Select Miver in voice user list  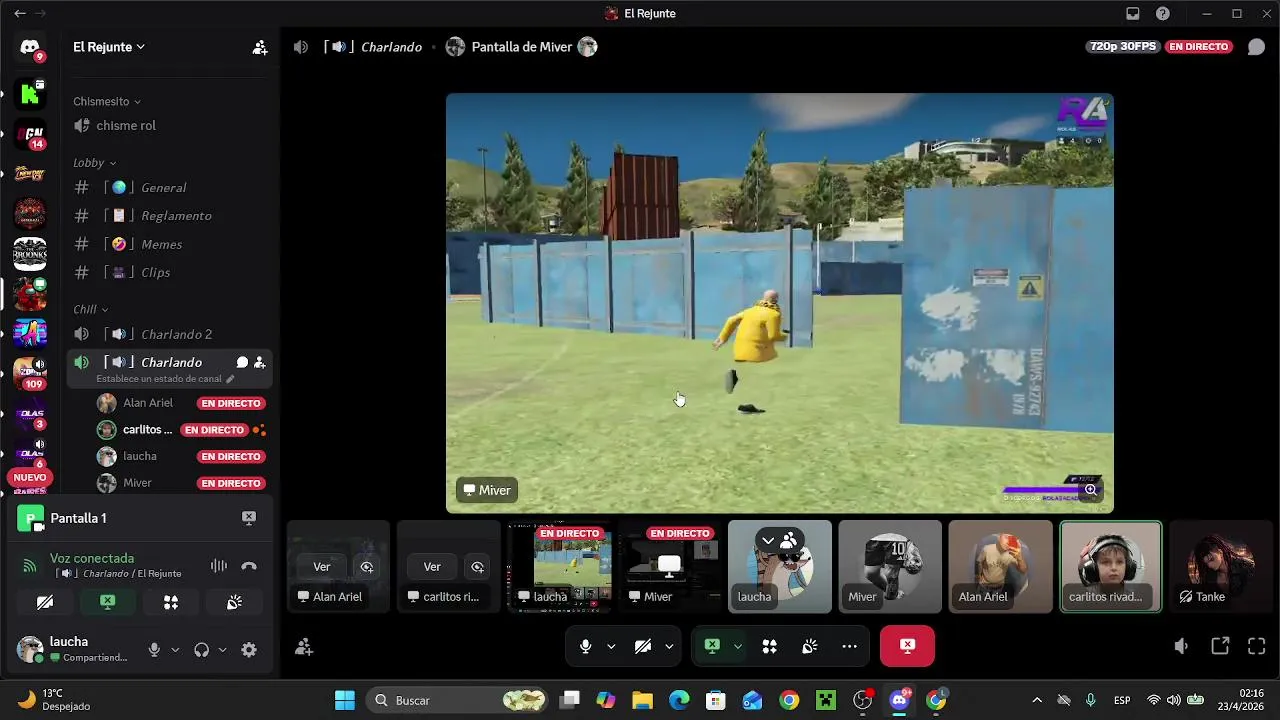click(181, 483)
